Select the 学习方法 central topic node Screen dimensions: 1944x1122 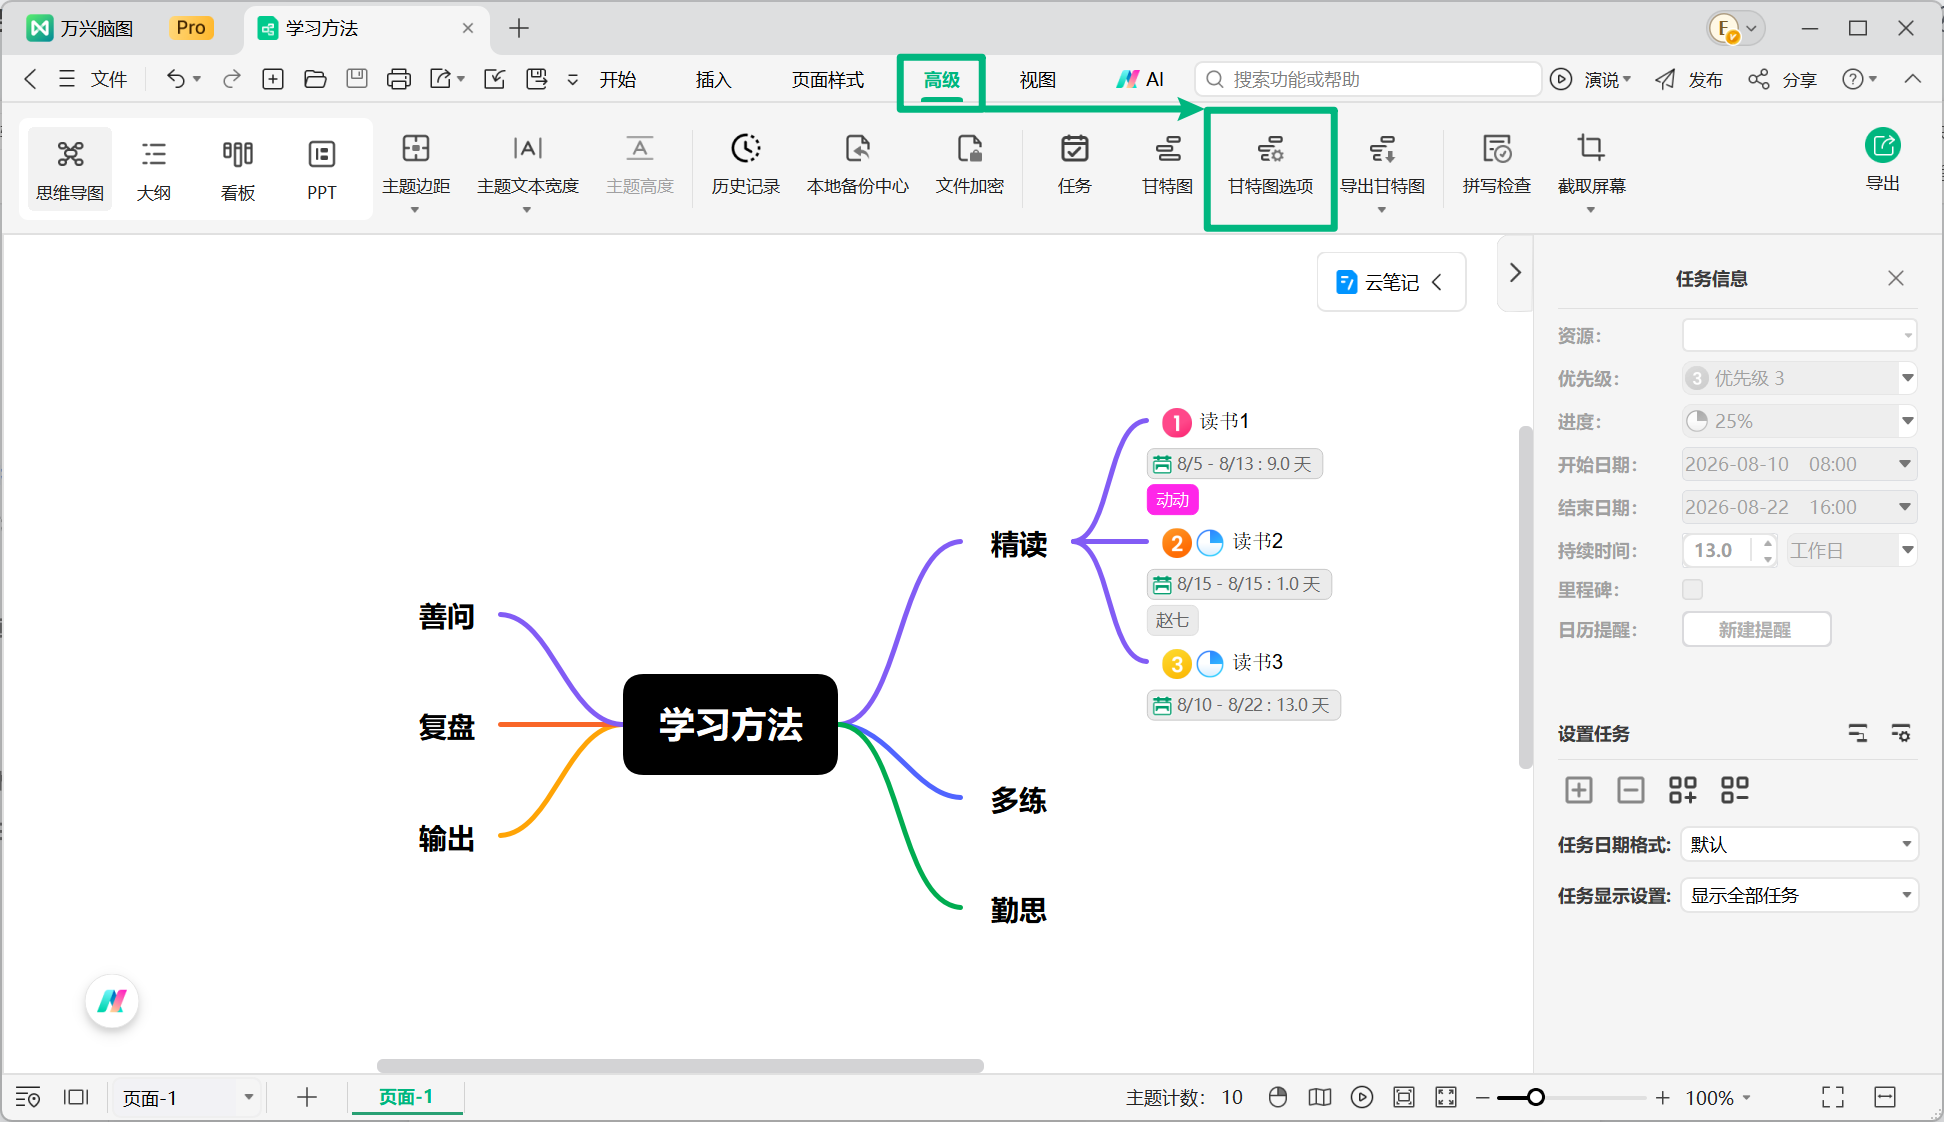730,724
